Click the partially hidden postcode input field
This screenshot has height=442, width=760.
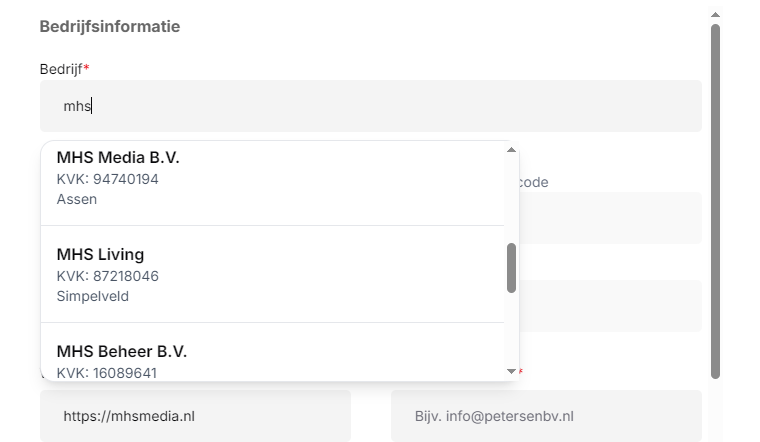610,218
